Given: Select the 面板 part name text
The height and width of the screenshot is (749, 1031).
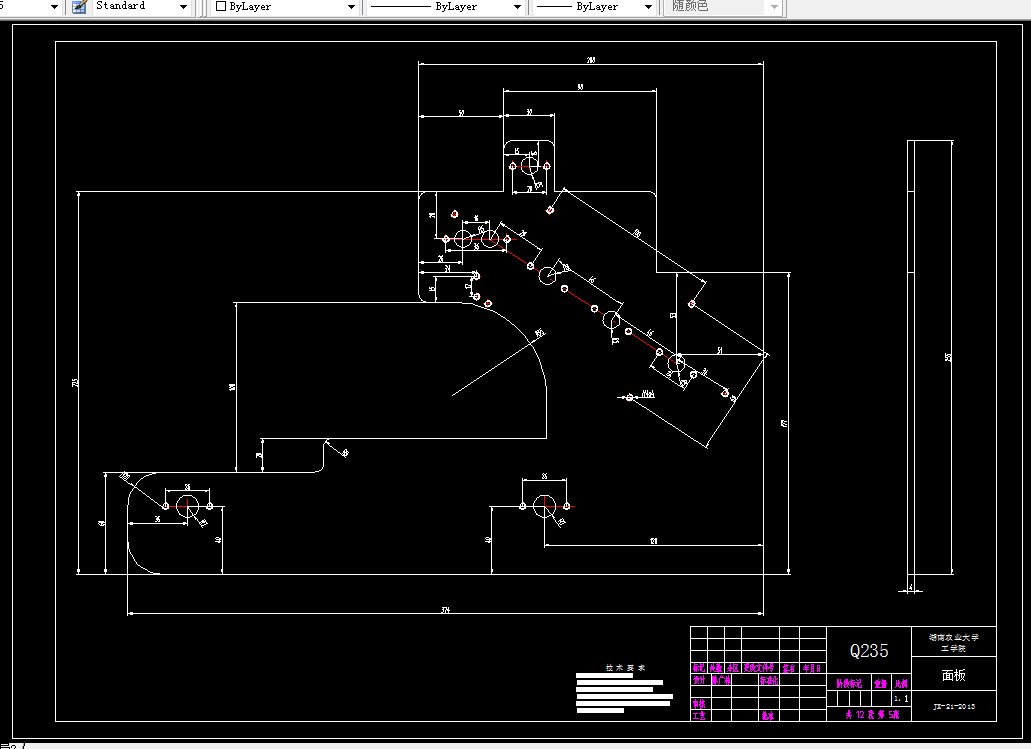Looking at the screenshot, I should point(953,675).
